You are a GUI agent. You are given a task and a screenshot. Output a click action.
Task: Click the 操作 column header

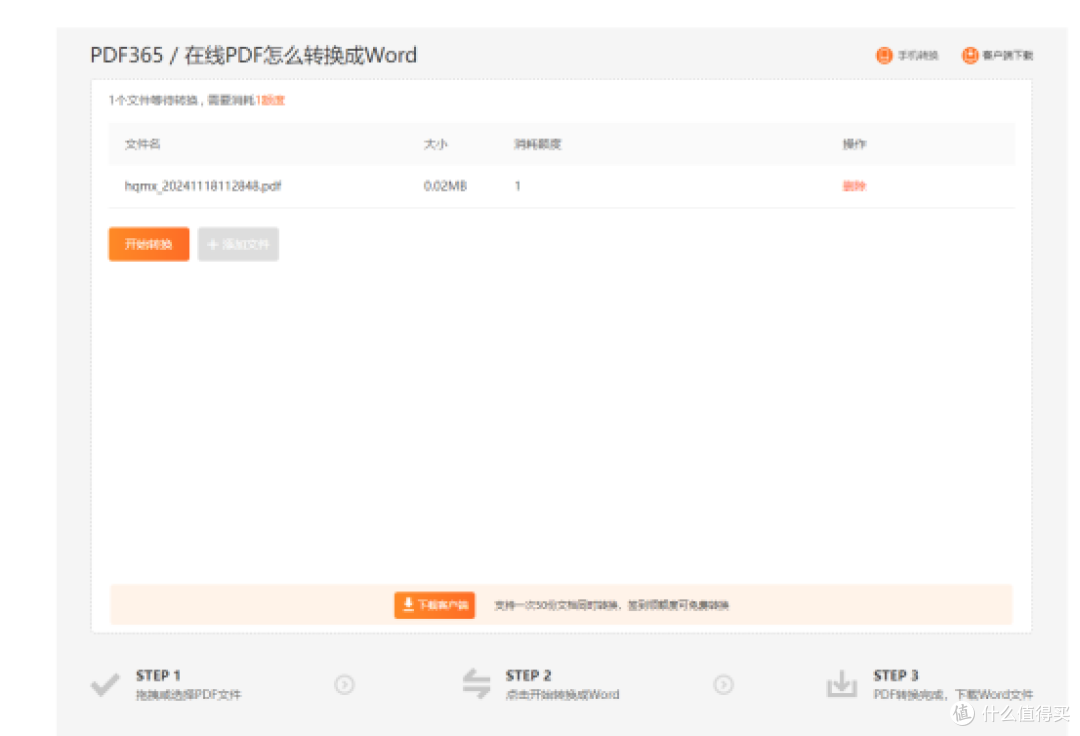(x=855, y=144)
